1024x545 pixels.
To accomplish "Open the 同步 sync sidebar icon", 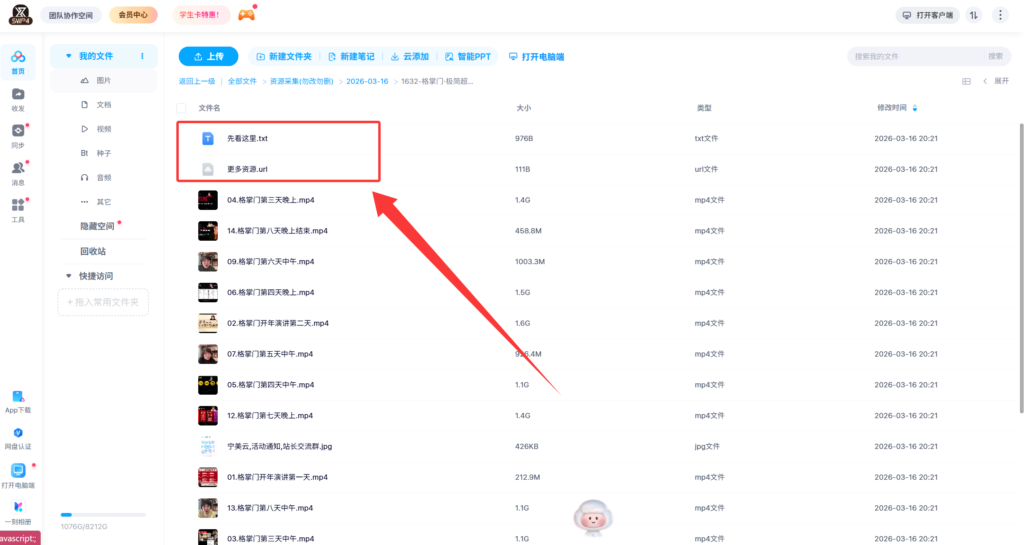I will click(x=18, y=131).
